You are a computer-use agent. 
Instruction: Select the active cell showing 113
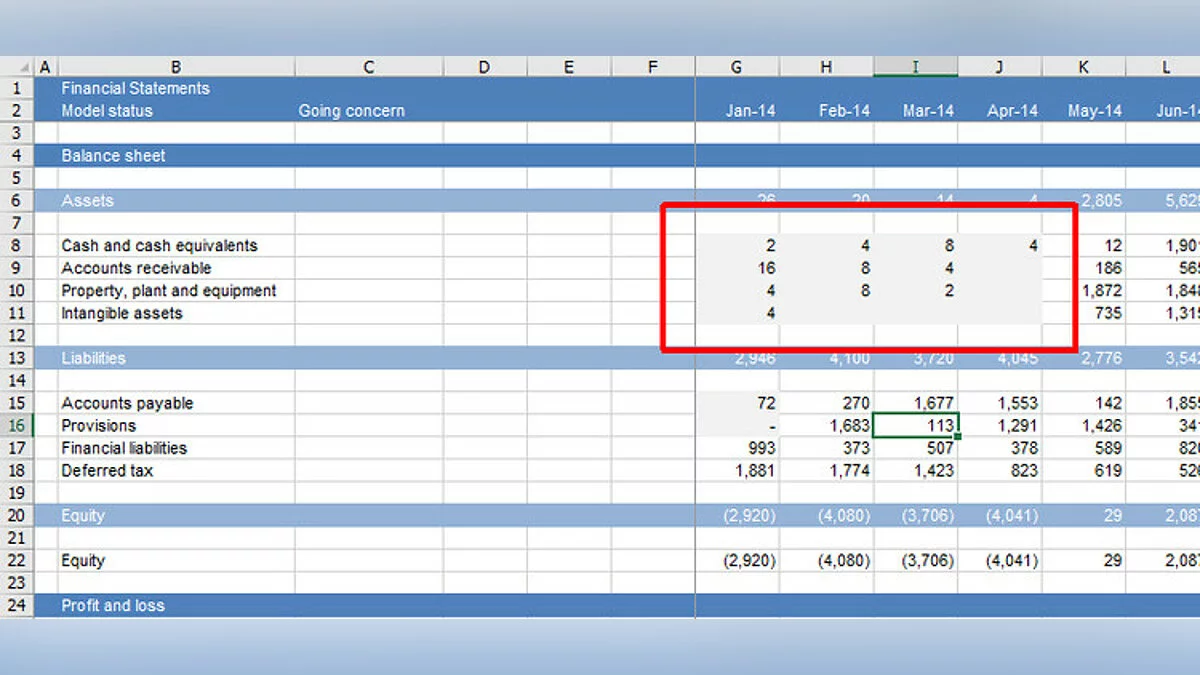[916, 426]
